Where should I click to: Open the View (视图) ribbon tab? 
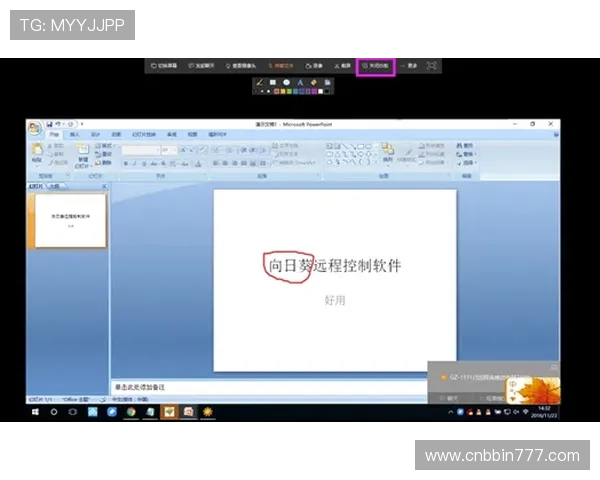[192, 134]
